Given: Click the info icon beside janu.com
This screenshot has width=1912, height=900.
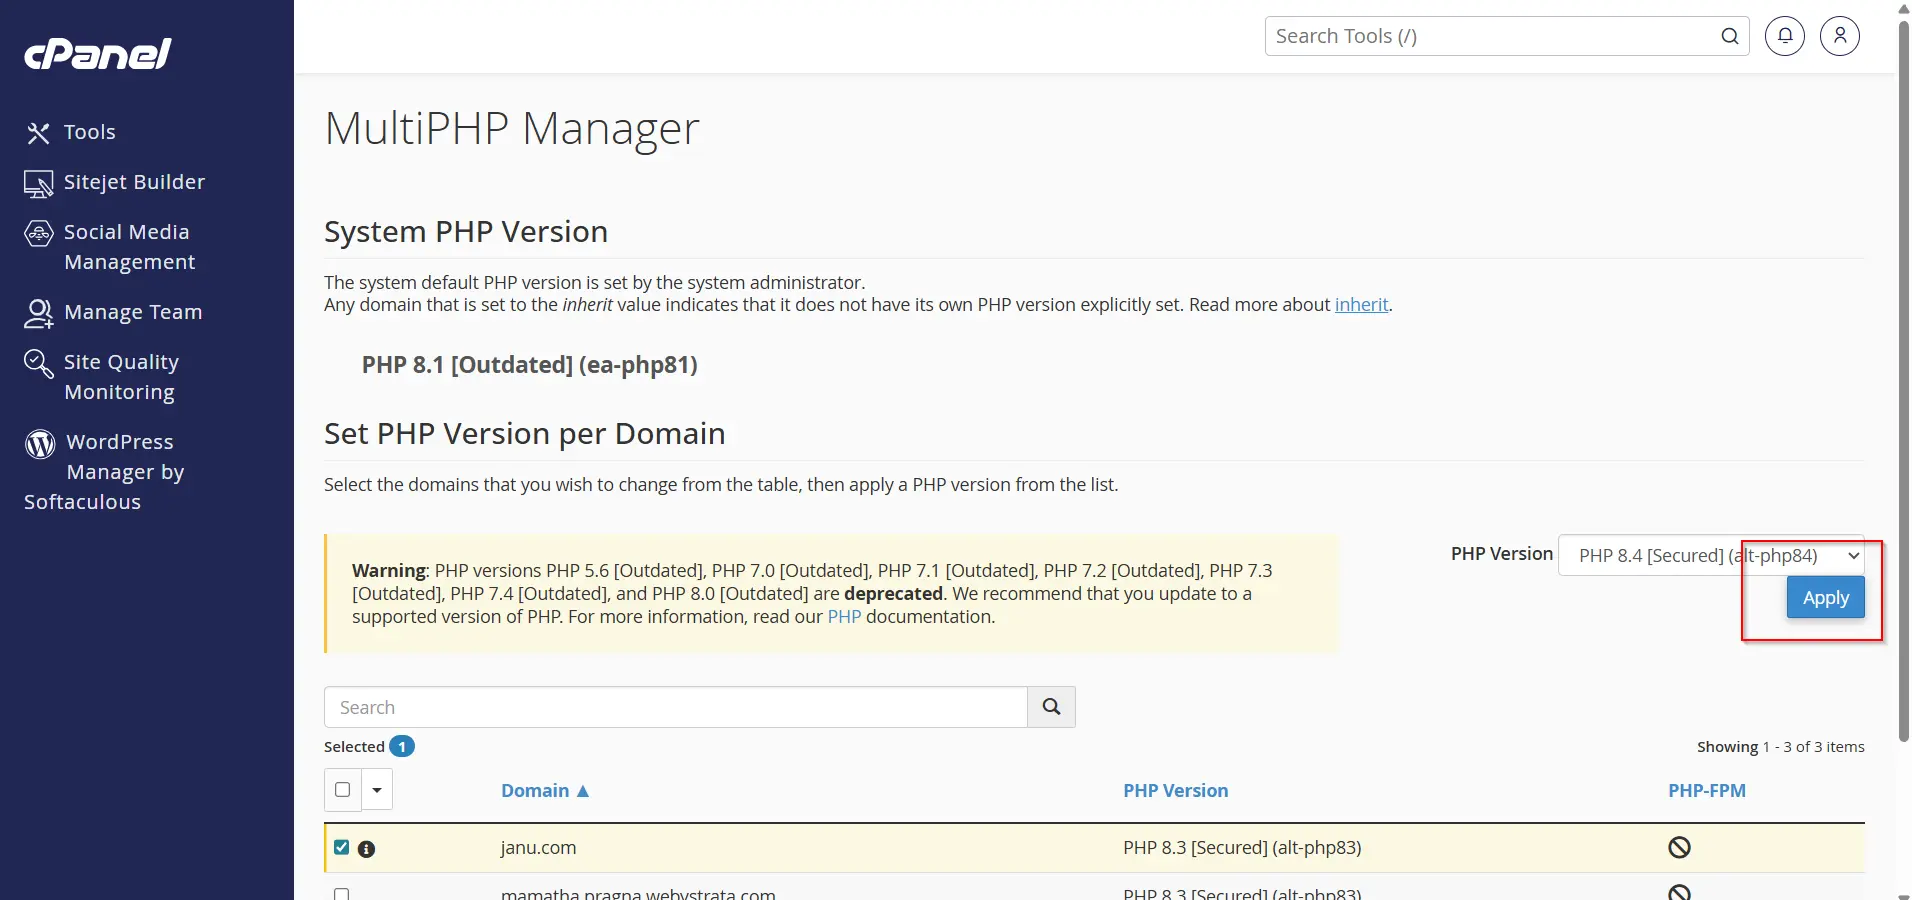Looking at the screenshot, I should click(x=367, y=849).
